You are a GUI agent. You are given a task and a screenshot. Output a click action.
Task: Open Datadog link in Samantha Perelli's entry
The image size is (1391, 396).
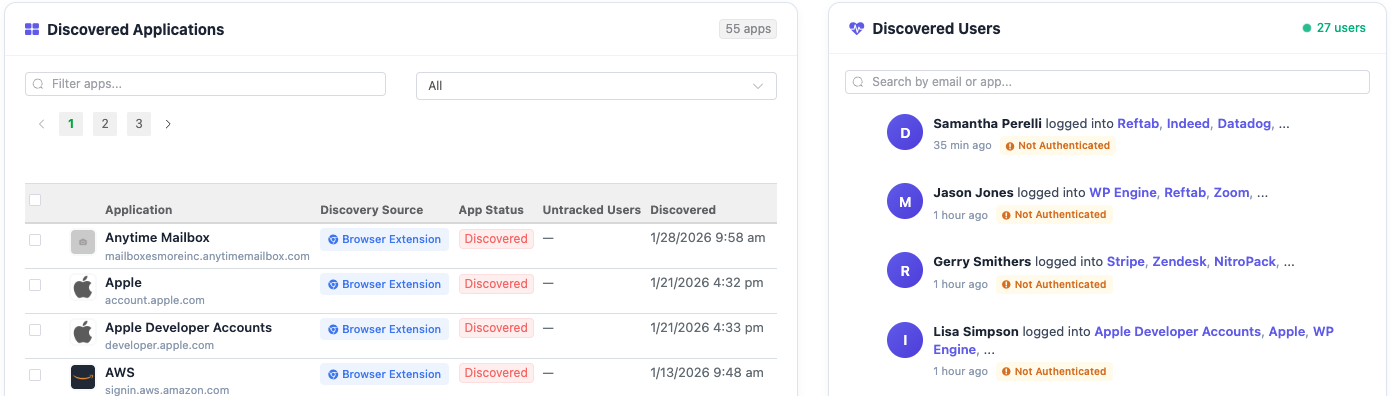(1244, 124)
